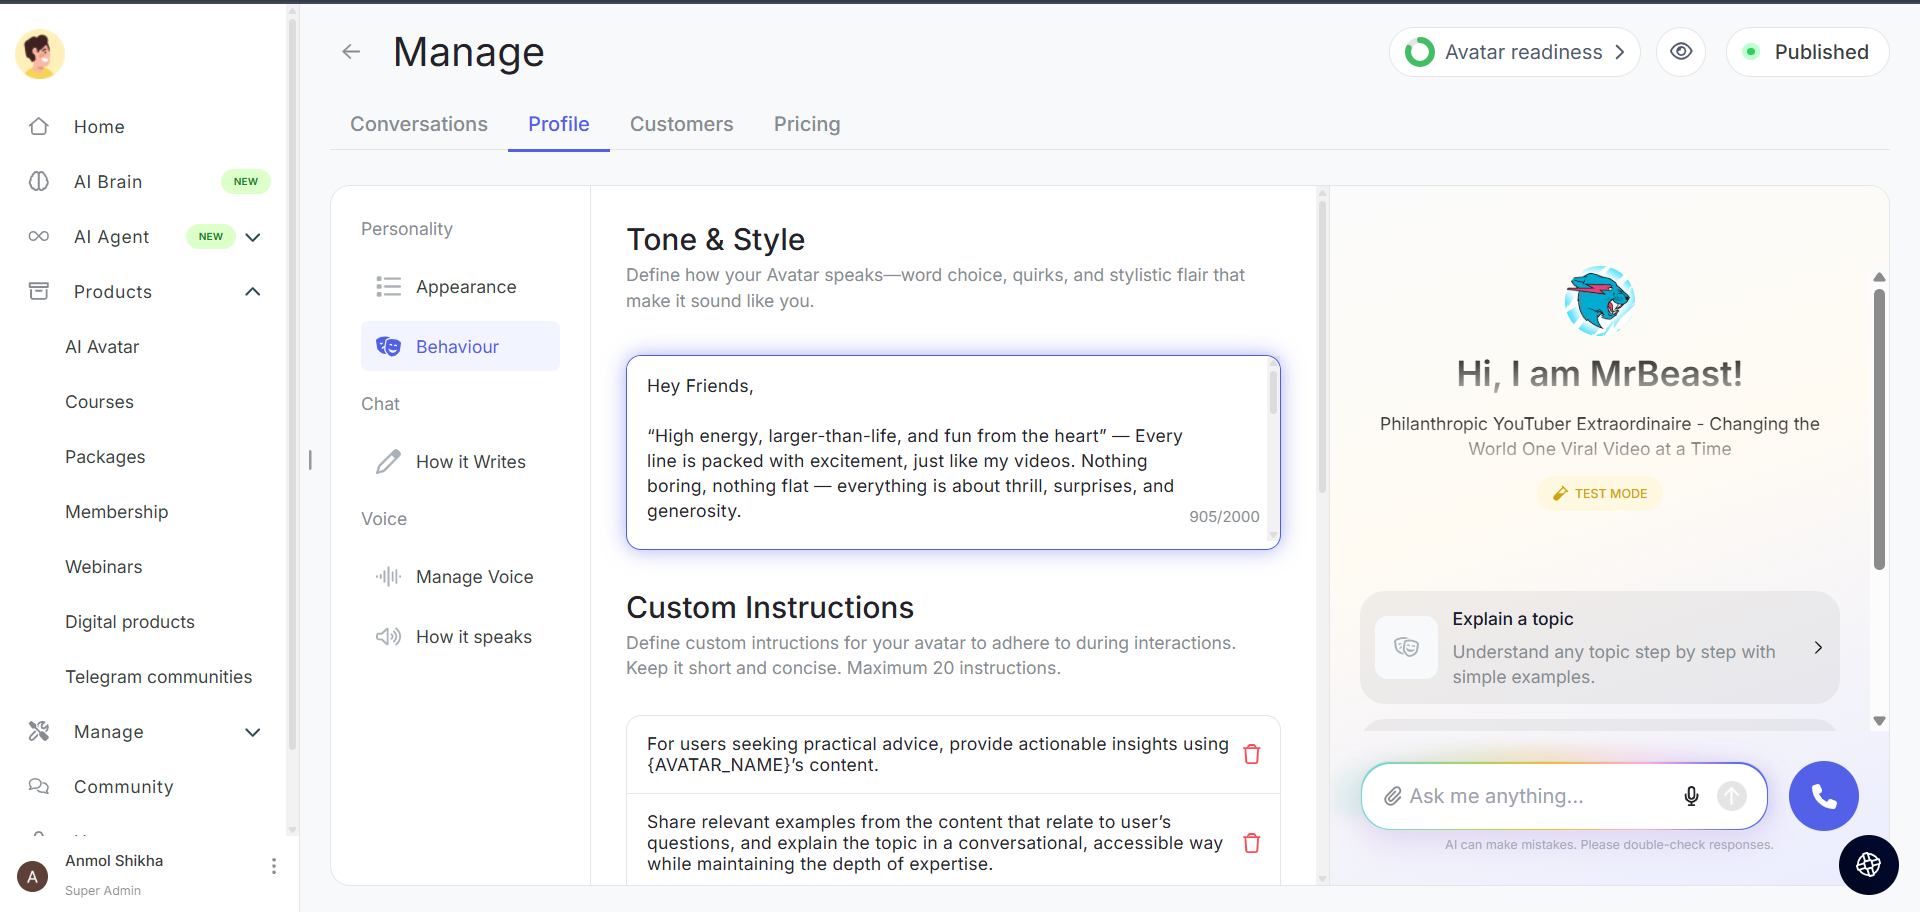The image size is (1920, 912).
Task: Open the Appearance personality settings
Action: point(466,287)
